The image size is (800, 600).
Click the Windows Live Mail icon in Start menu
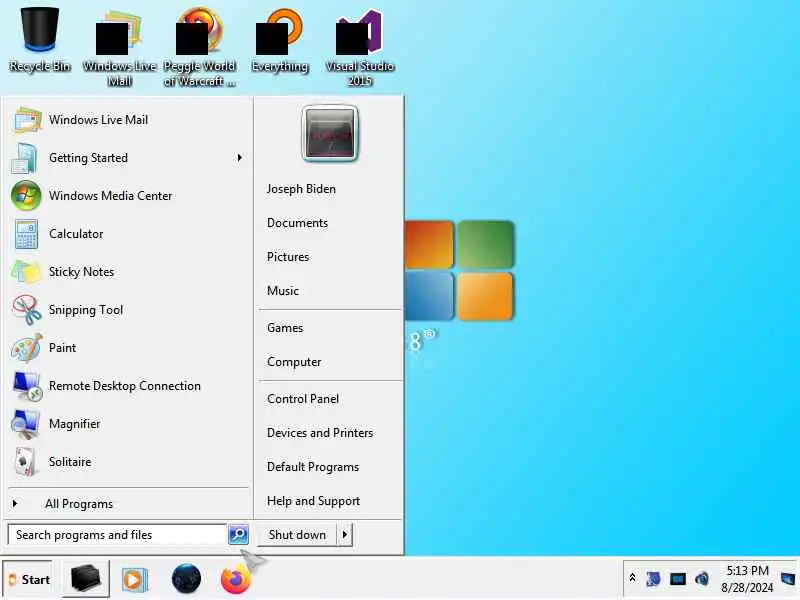pos(27,120)
